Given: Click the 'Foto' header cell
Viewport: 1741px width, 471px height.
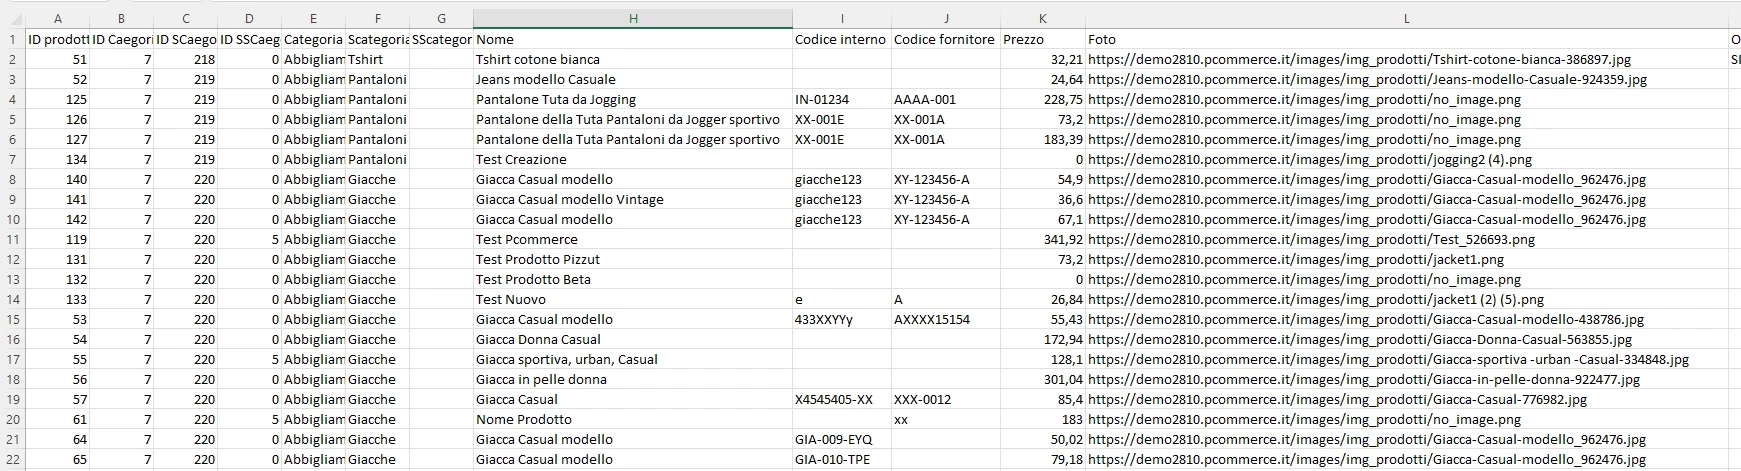Looking at the screenshot, I should [1406, 39].
